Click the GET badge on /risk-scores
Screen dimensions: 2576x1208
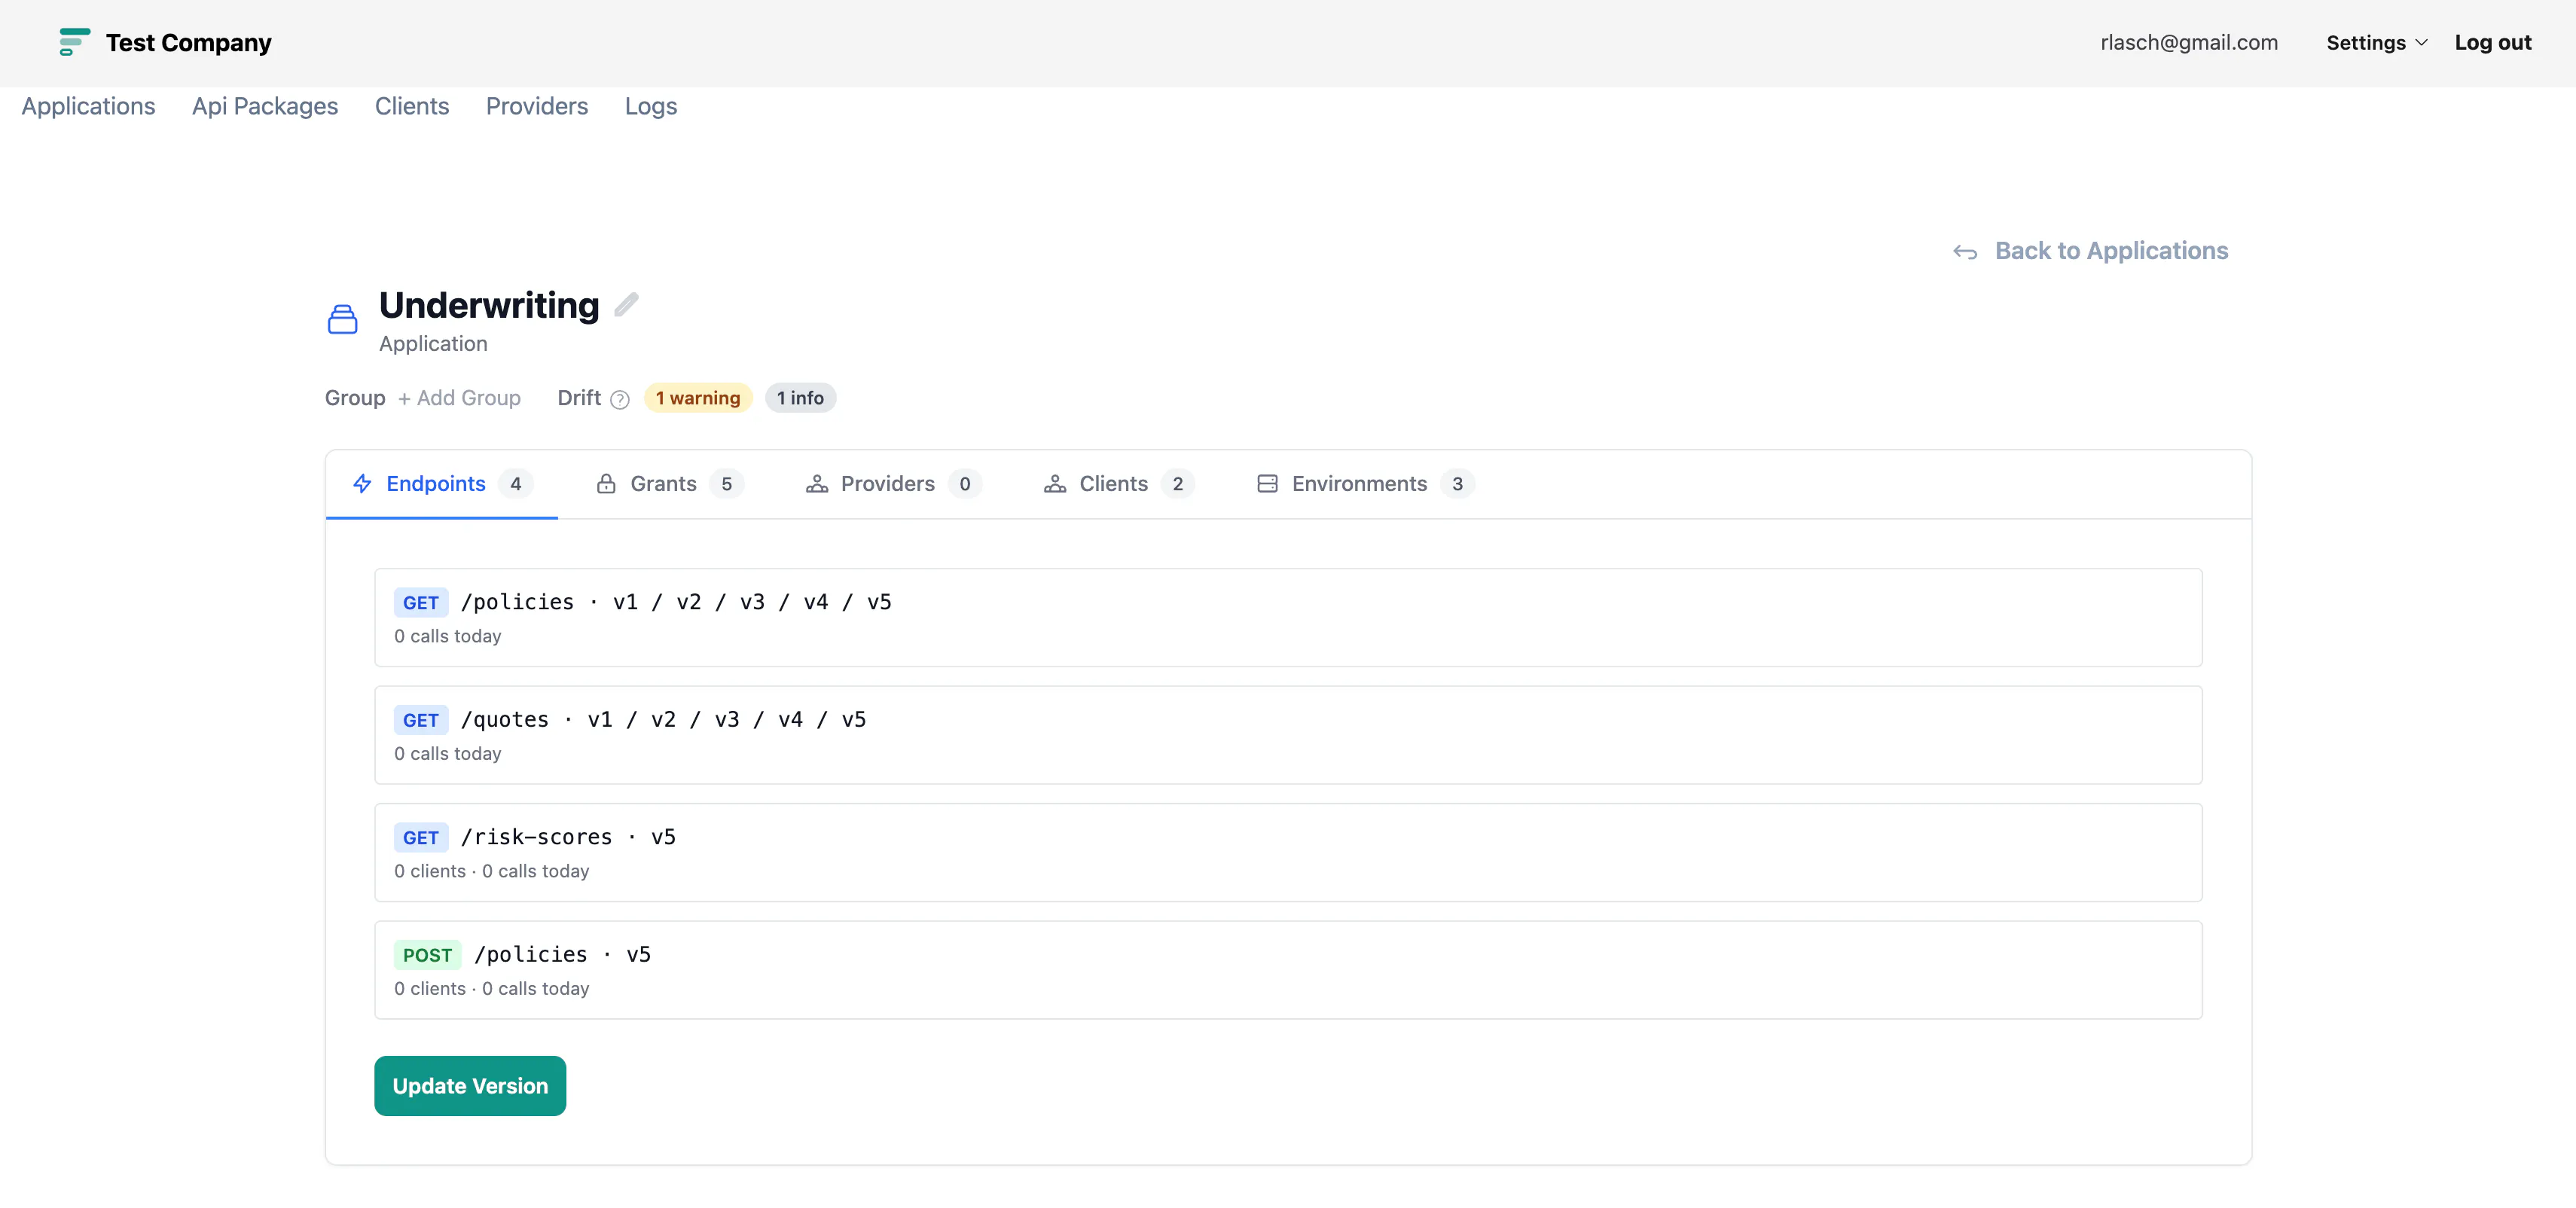coord(421,838)
